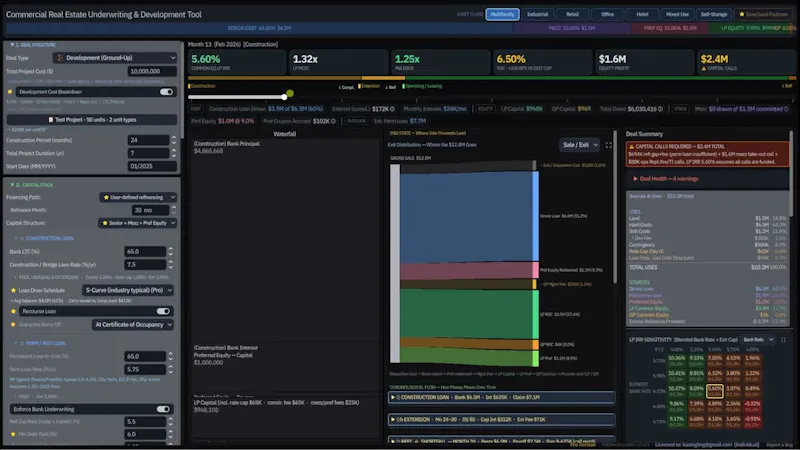
Task: Open the Test Project 50 units button
Action: pos(92,119)
